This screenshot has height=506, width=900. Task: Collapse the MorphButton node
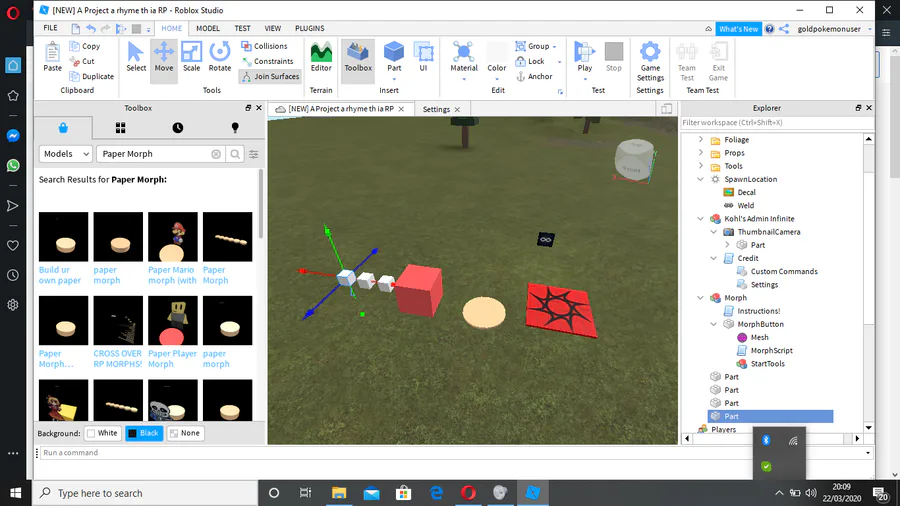point(713,324)
